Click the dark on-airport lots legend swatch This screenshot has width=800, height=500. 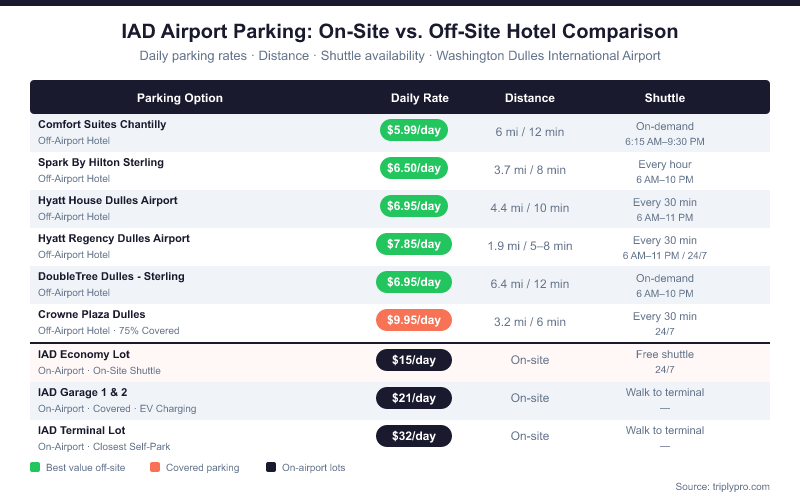click(271, 467)
